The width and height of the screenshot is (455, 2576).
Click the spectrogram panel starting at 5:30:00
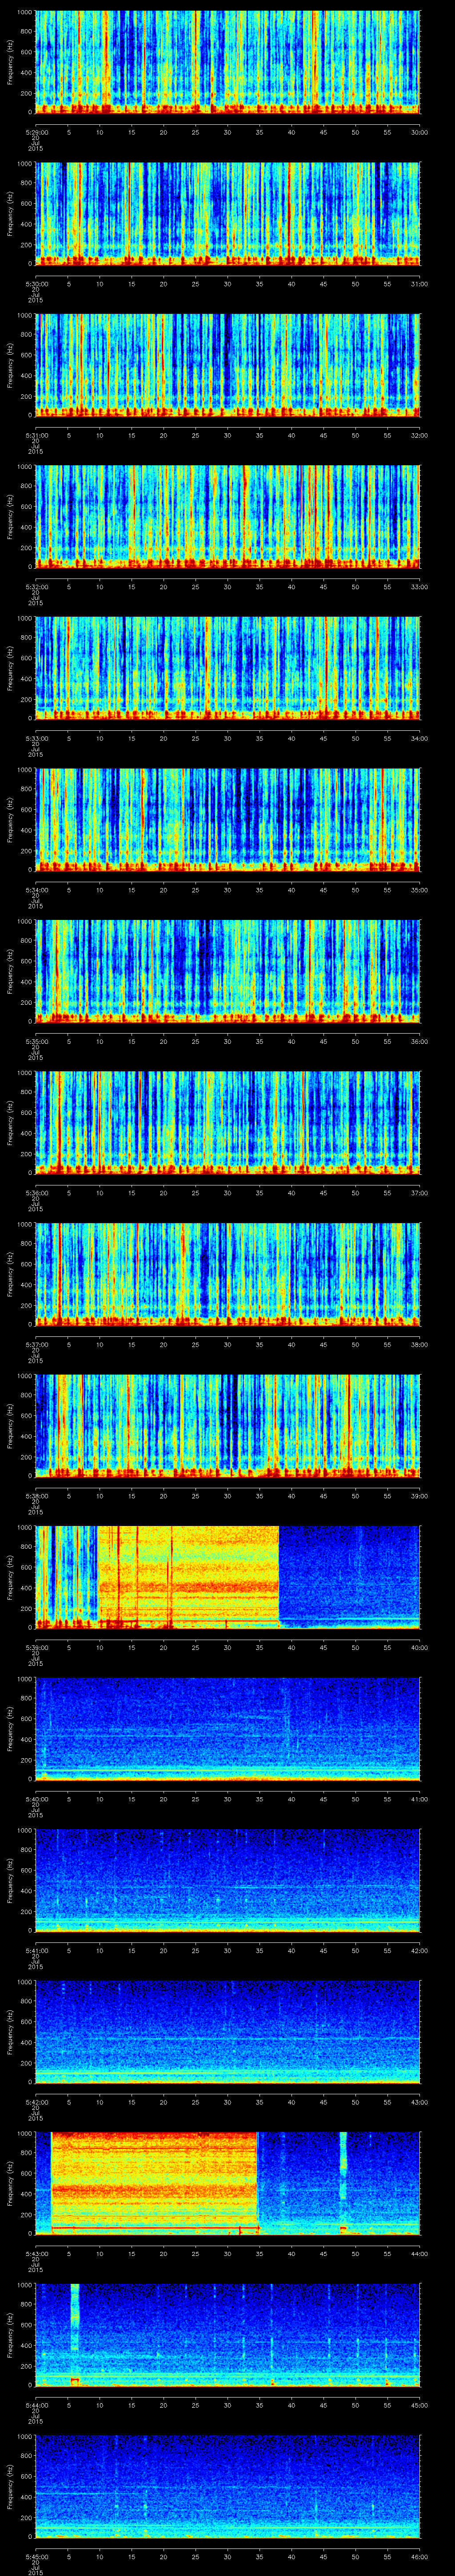pos(228,214)
